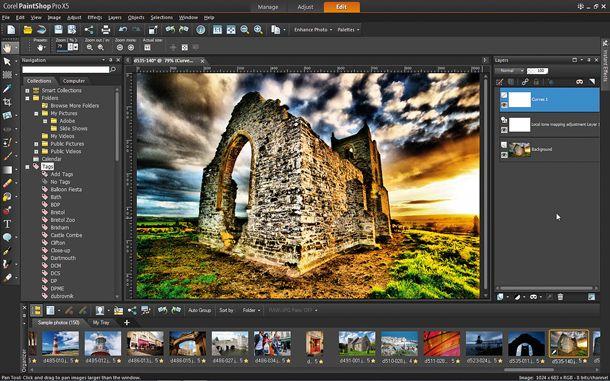This screenshot has height=381, width=610.
Task: Select the Crop tool
Action: pyautogui.click(x=7, y=102)
